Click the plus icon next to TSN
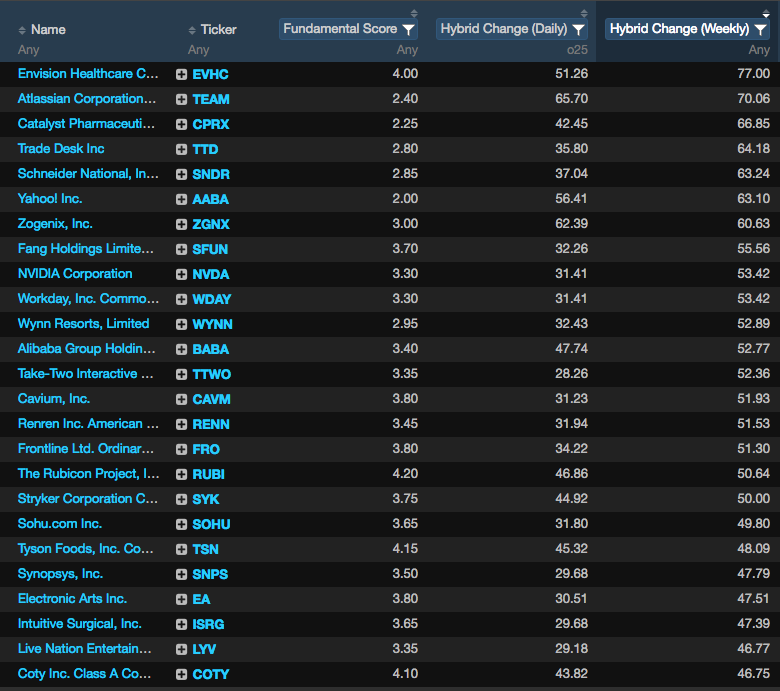 pyautogui.click(x=182, y=549)
